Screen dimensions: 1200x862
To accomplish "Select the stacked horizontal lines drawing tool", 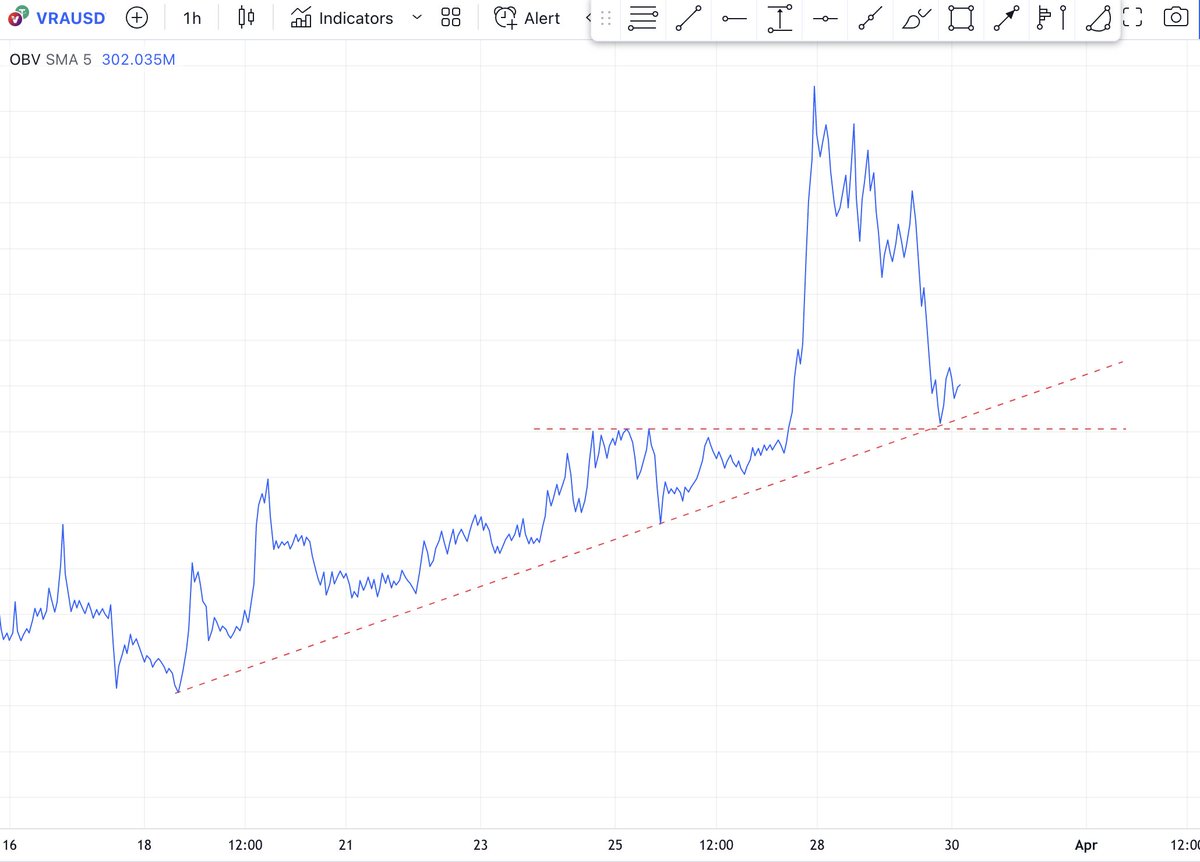I will click(642, 18).
